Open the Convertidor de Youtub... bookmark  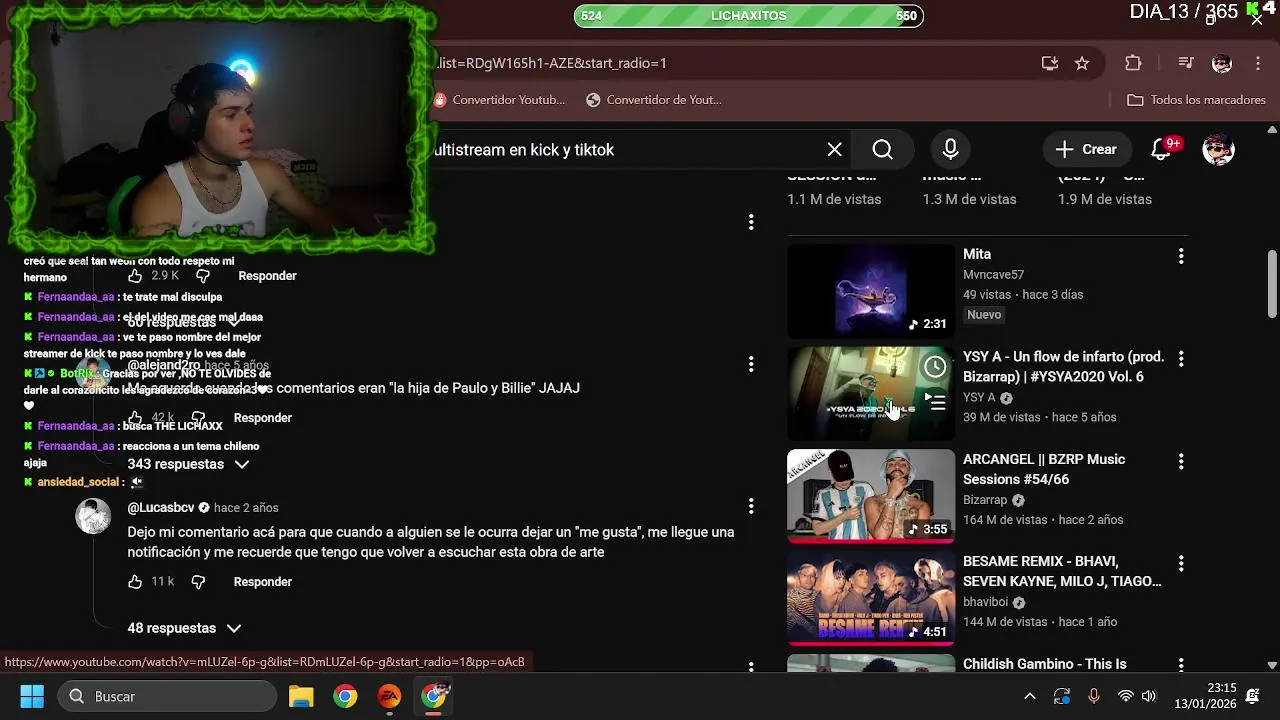tap(500, 100)
